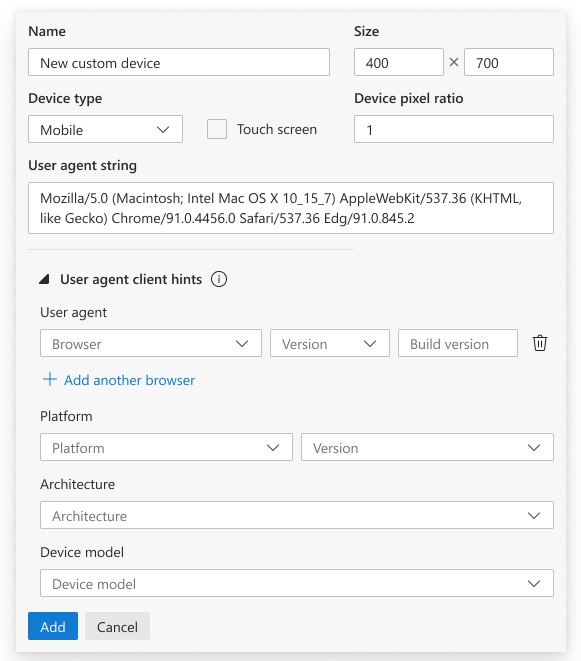This screenshot has height=661, width=581.
Task: Focus the Build version field
Action: (x=458, y=343)
